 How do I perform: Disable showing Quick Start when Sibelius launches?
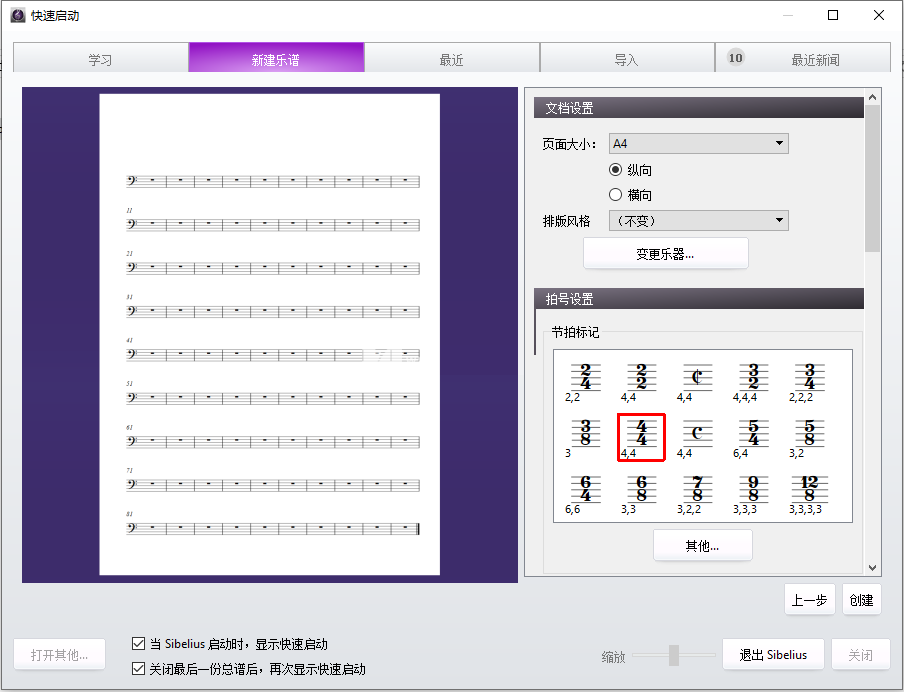pyautogui.click(x=137, y=644)
